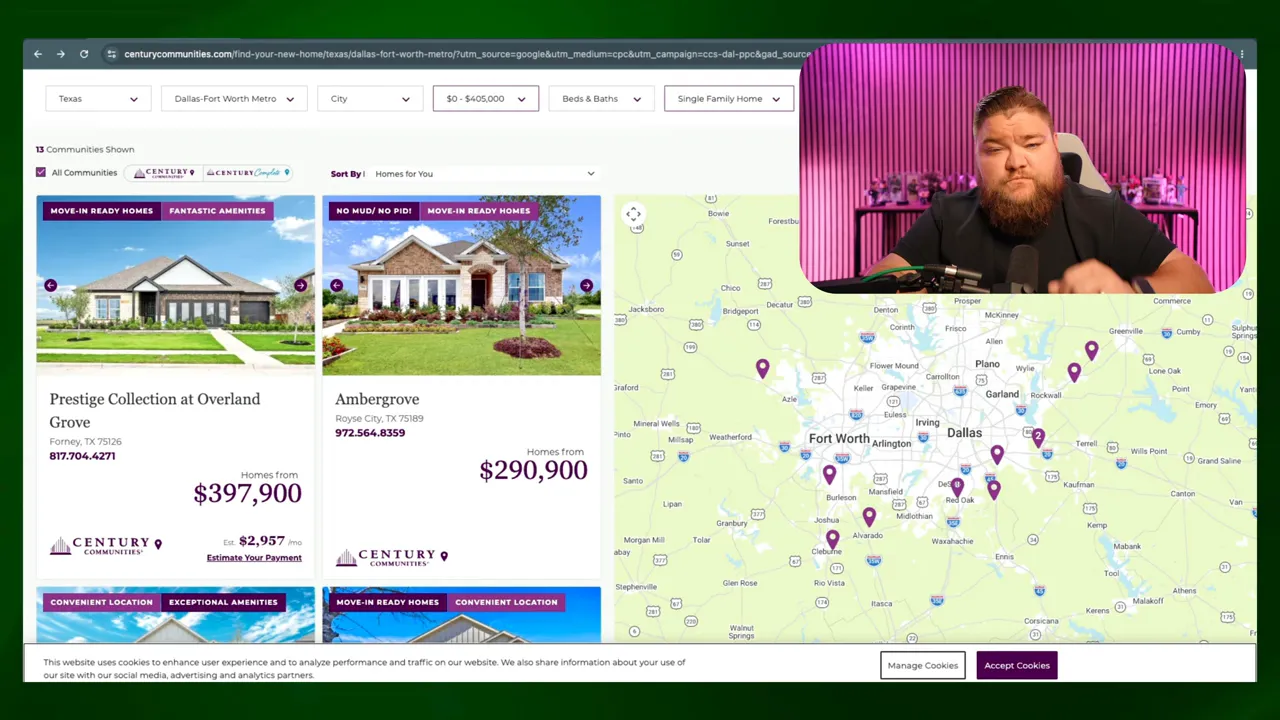The height and width of the screenshot is (720, 1280).
Task: Click Forney, TX 75126 address text
Action: tap(85, 441)
